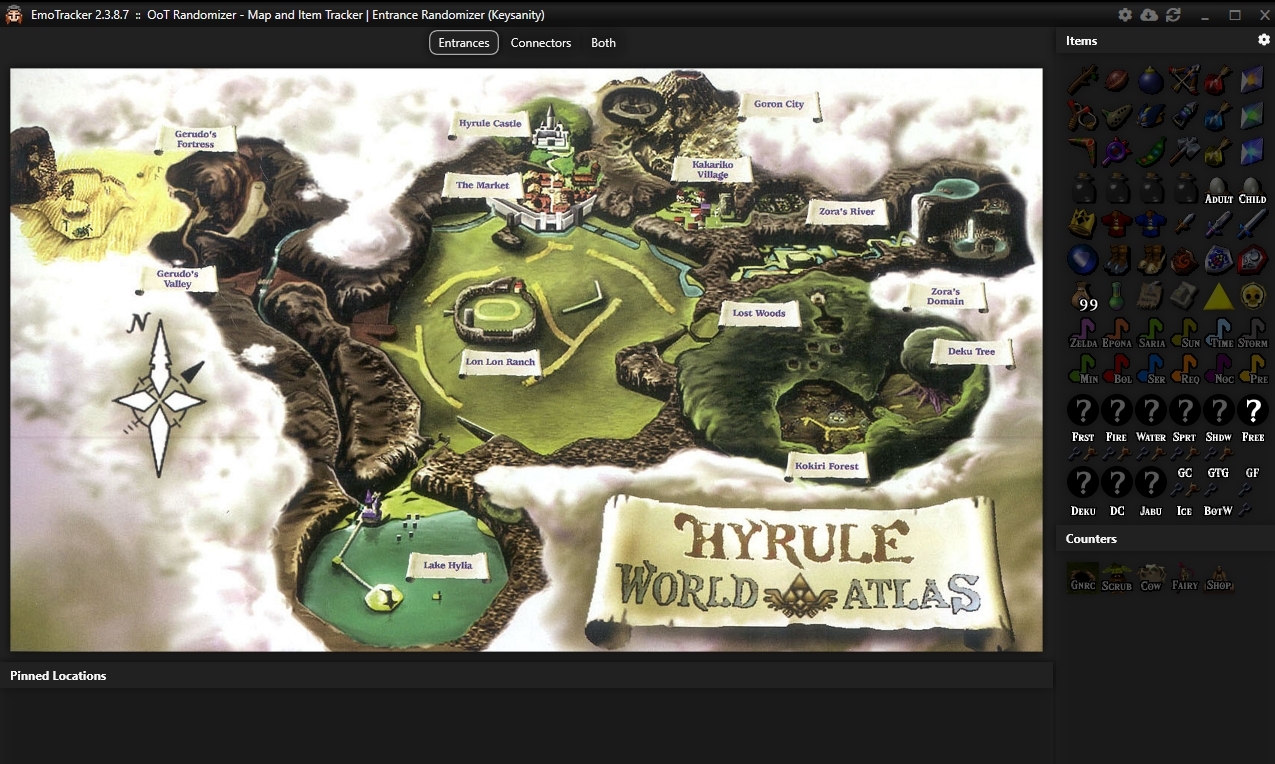Toggle the blue Zora Tunic

click(1151, 224)
